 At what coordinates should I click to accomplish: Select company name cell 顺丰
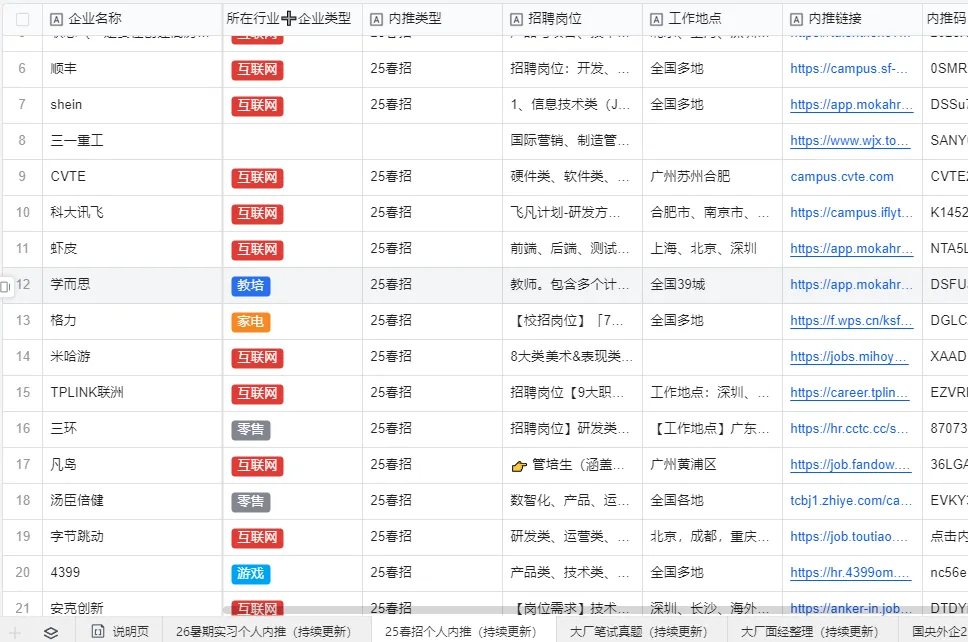pos(132,69)
